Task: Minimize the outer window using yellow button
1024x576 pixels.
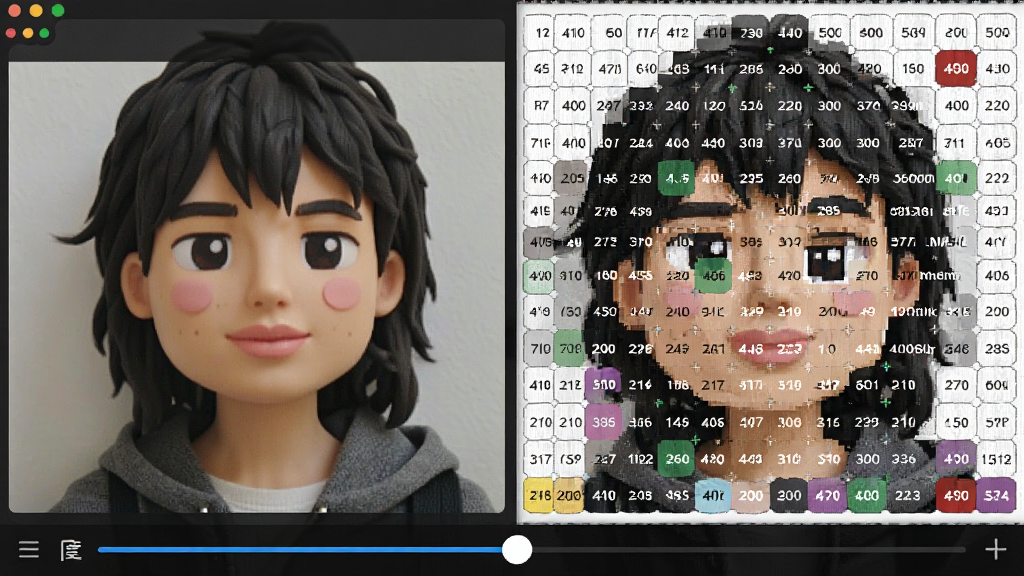Action: (36, 10)
